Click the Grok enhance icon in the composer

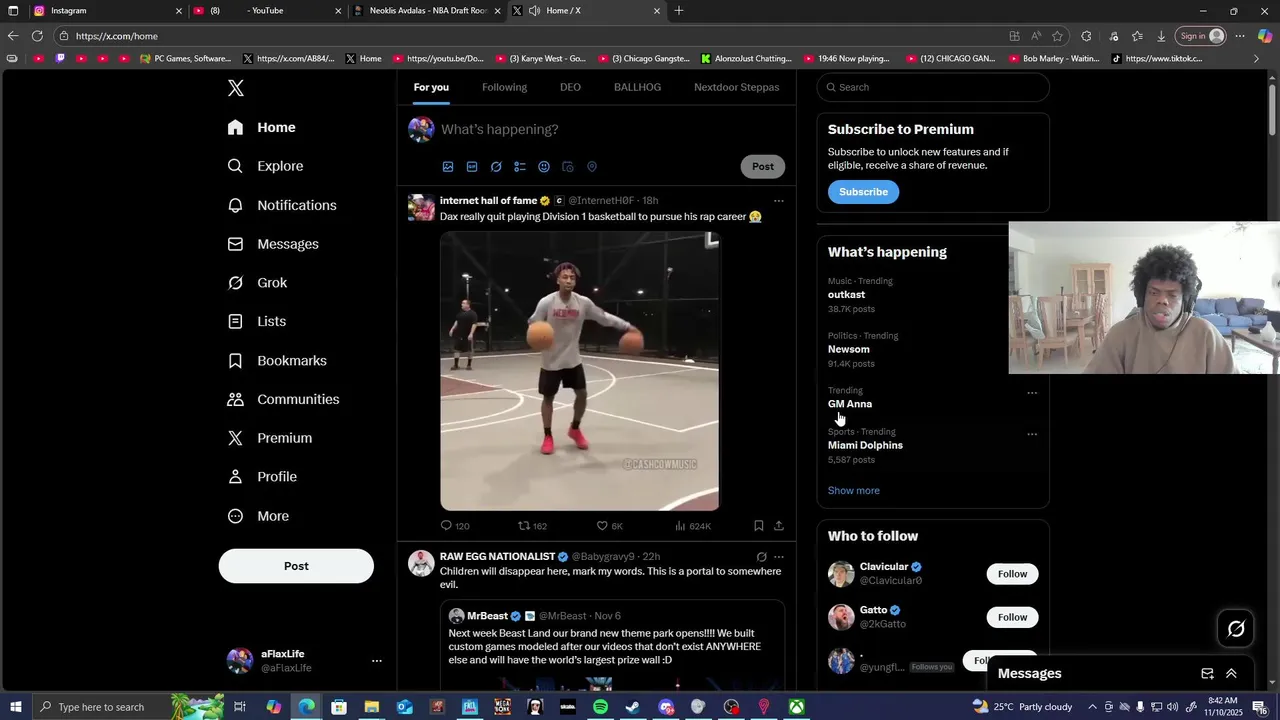click(496, 167)
